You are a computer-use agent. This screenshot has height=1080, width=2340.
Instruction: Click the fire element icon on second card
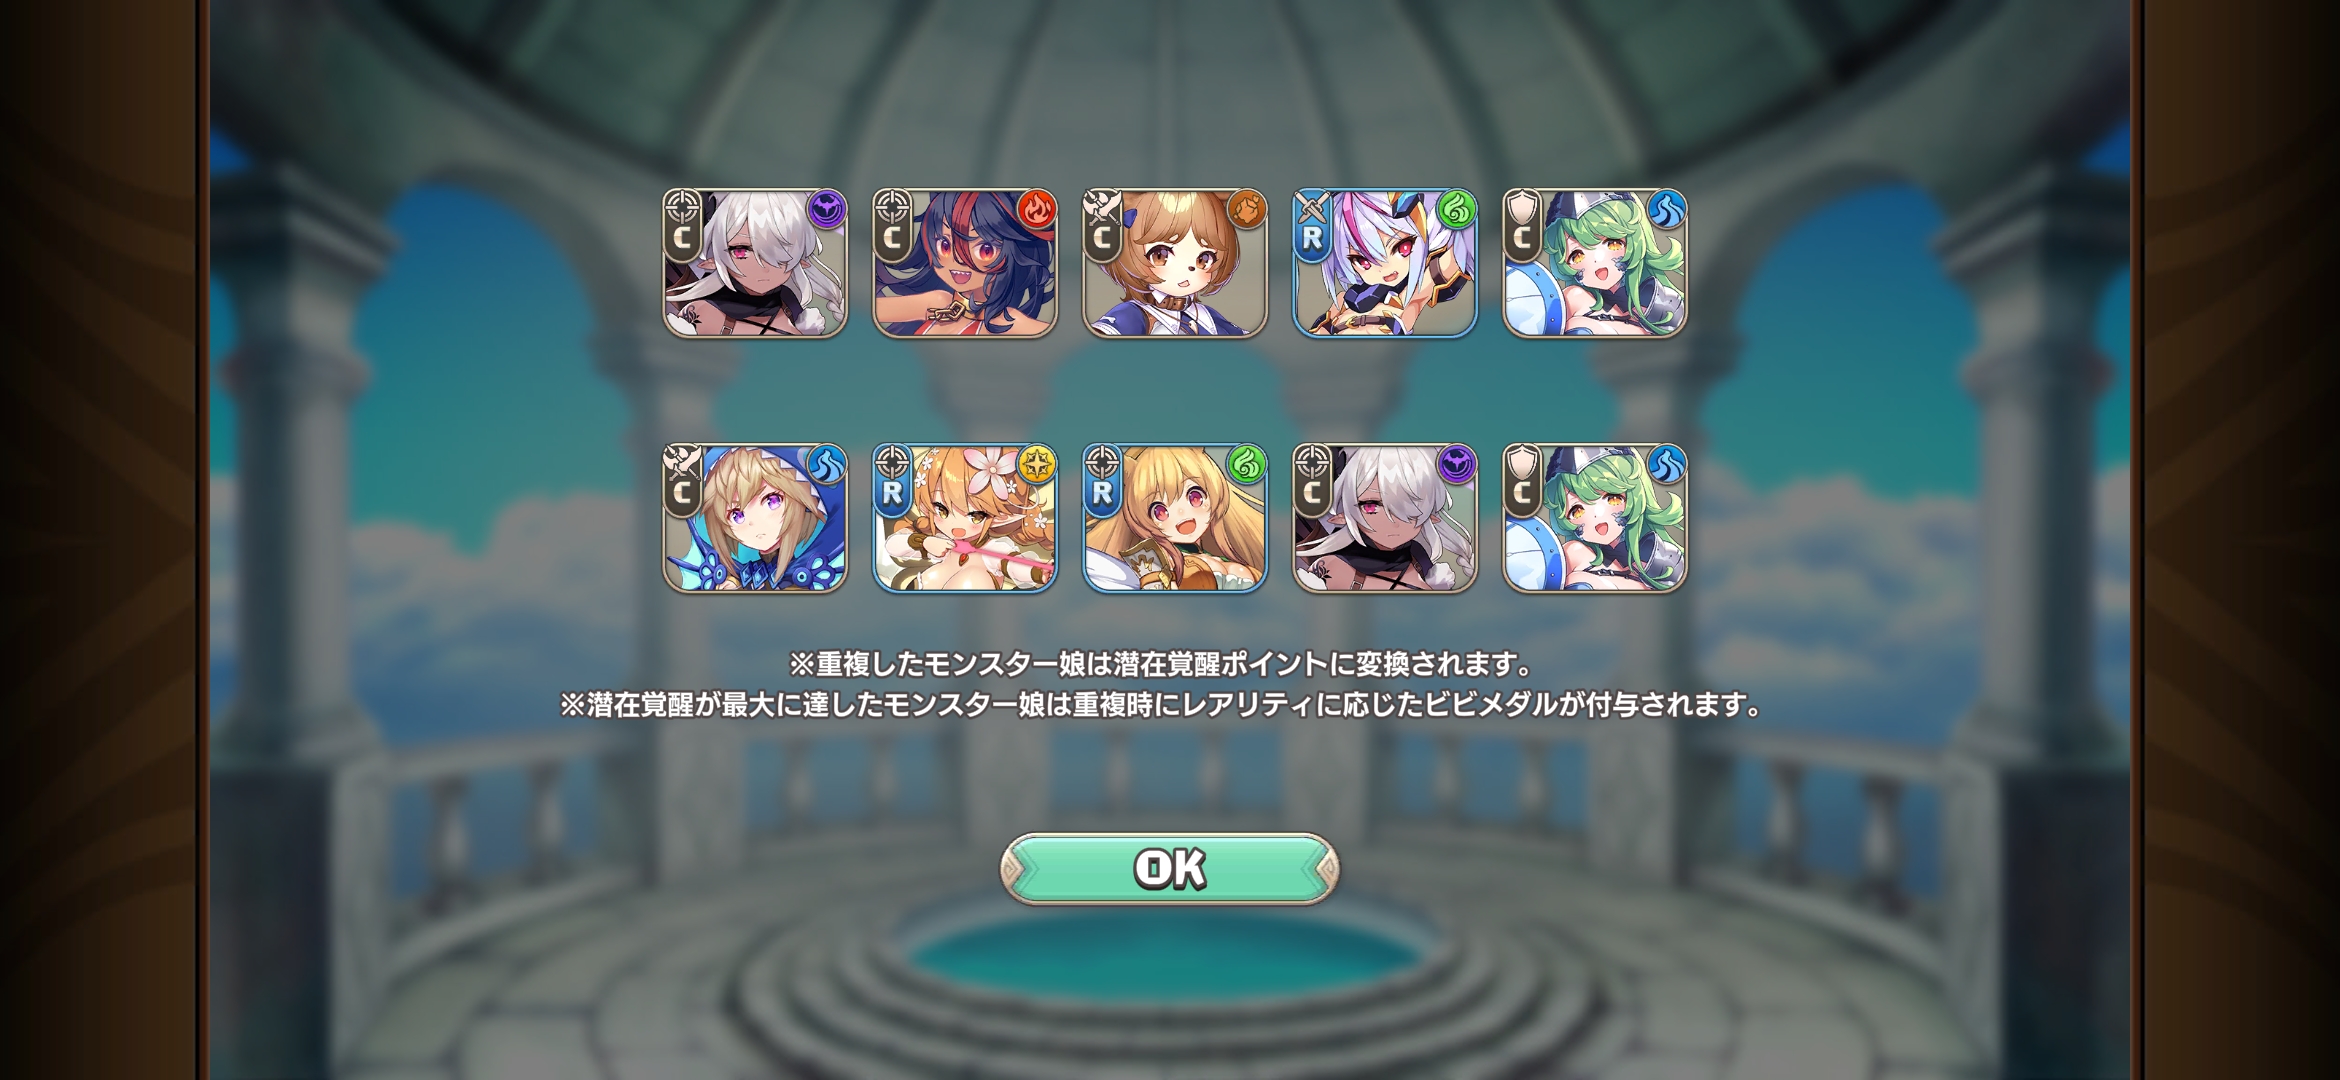tap(1037, 209)
